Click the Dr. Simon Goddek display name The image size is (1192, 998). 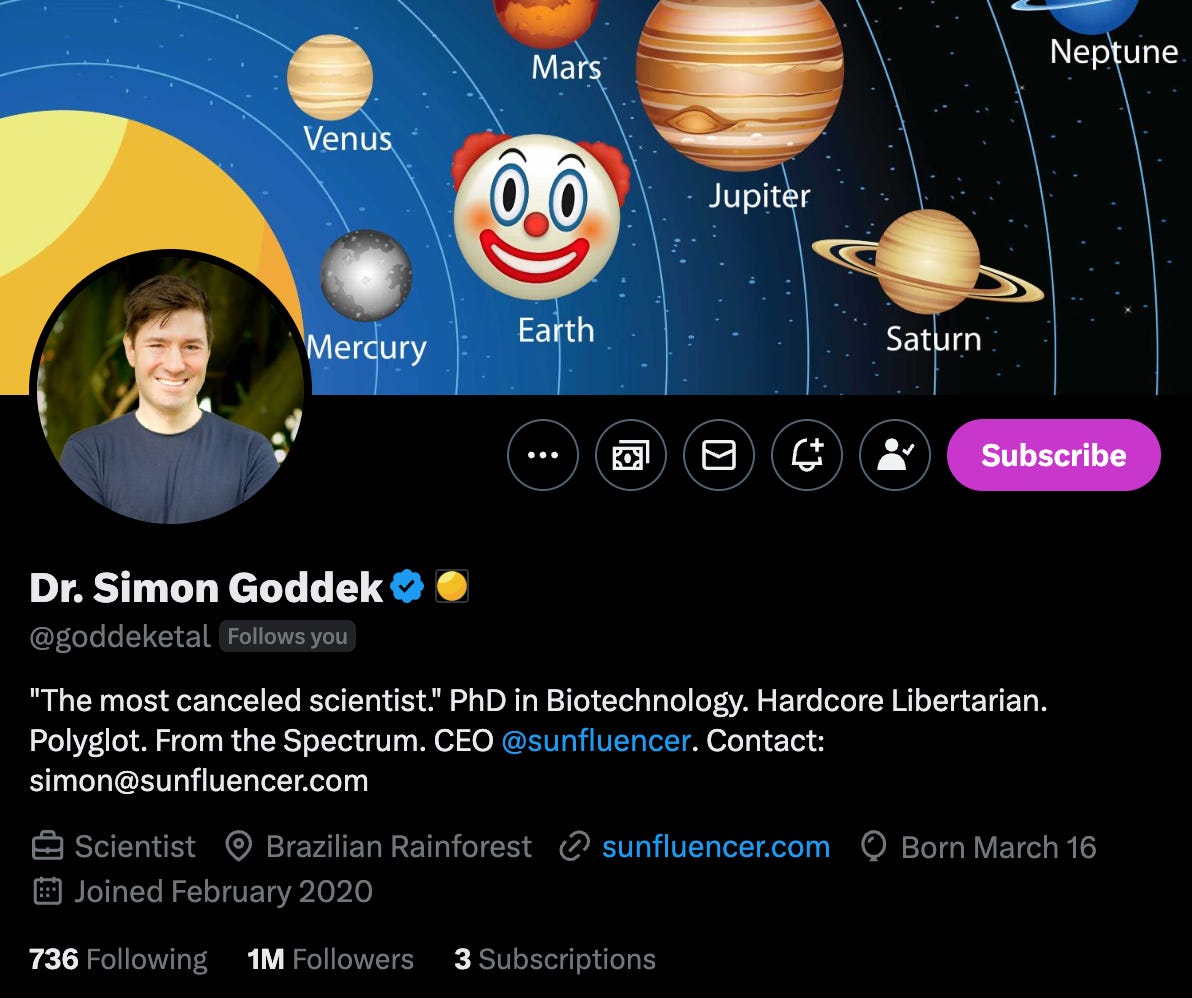[206, 587]
